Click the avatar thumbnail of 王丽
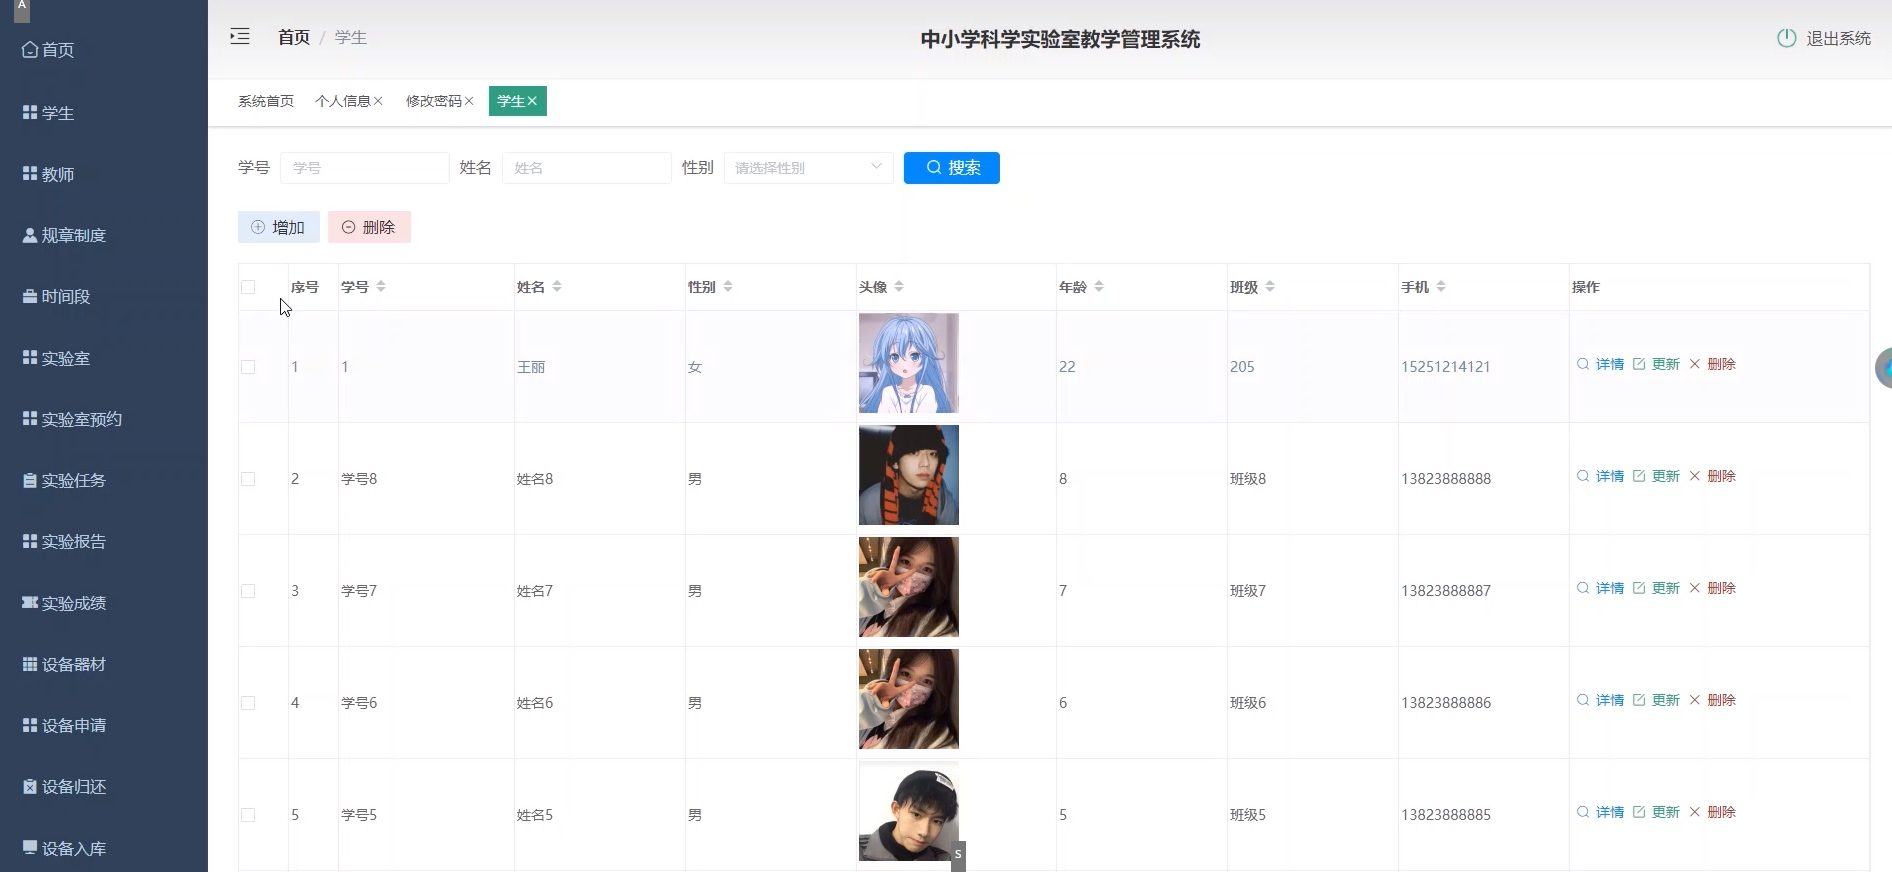1892x872 pixels. click(x=908, y=363)
